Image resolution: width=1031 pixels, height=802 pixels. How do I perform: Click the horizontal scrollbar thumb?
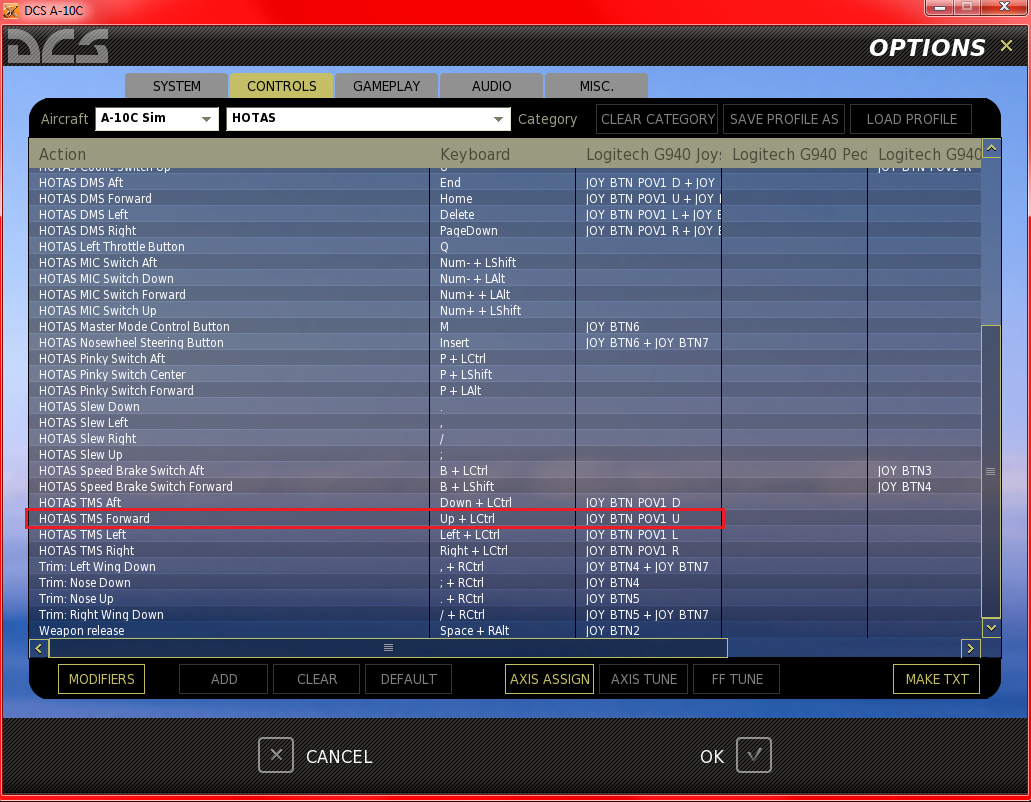[388, 648]
